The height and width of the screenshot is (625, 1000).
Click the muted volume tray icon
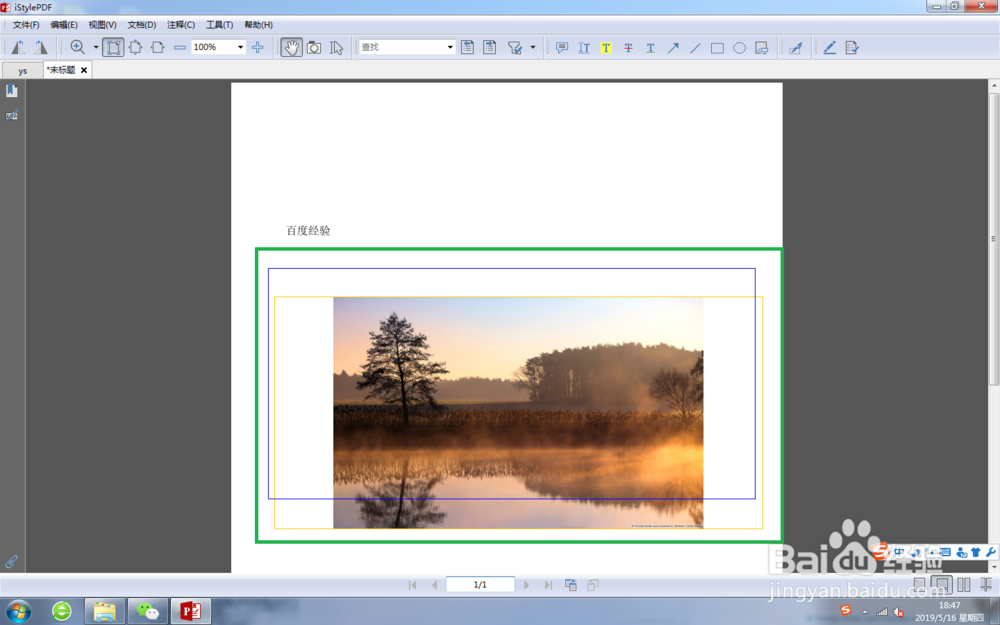[x=899, y=612]
